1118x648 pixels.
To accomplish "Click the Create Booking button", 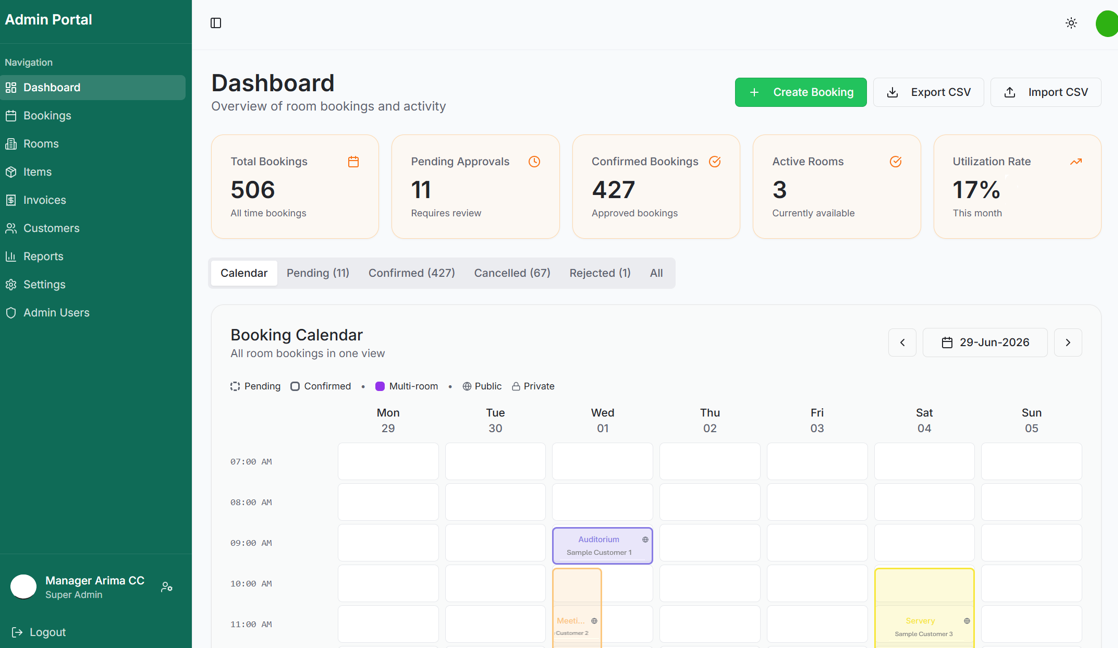I will (x=801, y=93).
